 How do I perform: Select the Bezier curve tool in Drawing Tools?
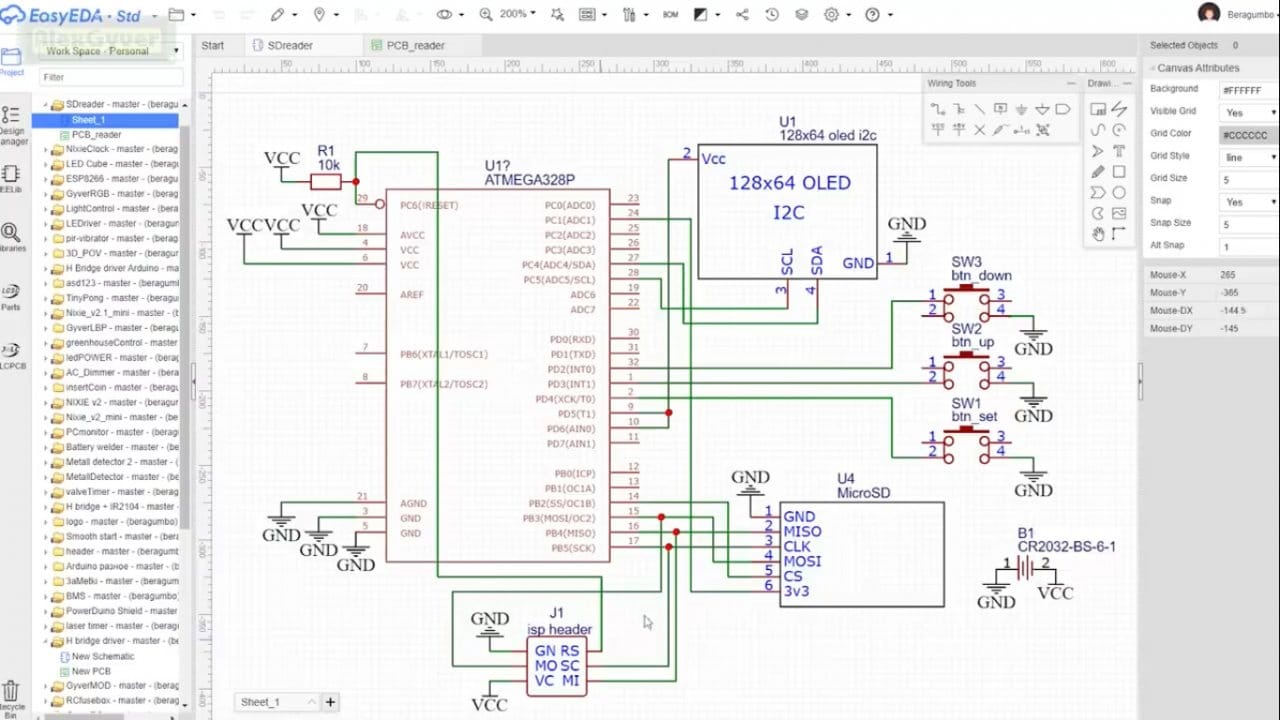click(x=1098, y=130)
